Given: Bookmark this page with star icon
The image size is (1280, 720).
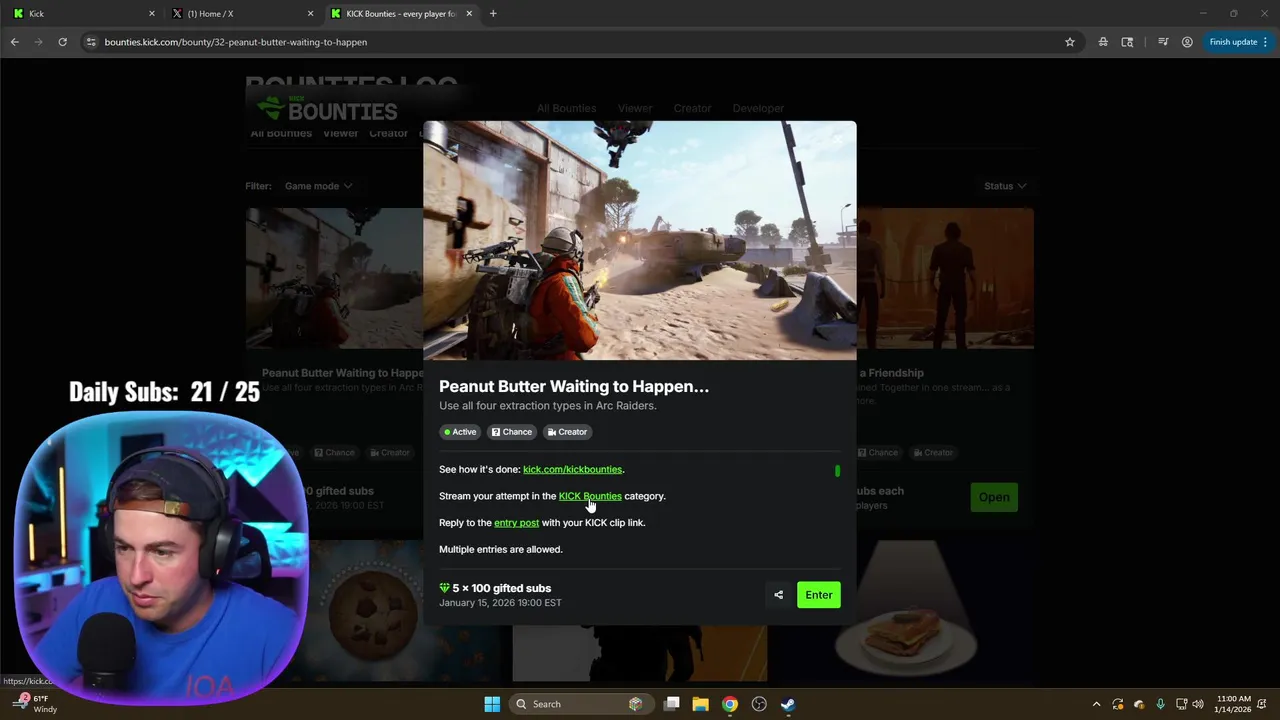Looking at the screenshot, I should [1070, 42].
